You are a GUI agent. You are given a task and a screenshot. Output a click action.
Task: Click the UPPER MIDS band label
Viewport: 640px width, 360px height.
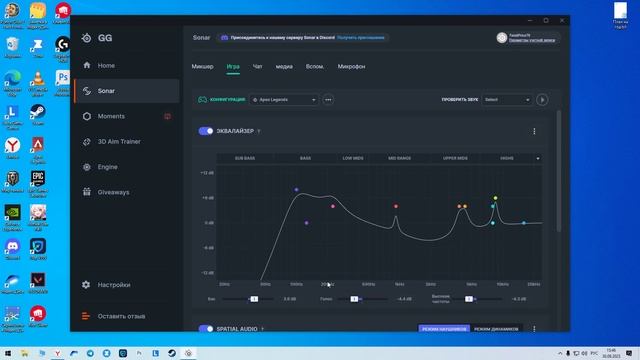(x=455, y=158)
